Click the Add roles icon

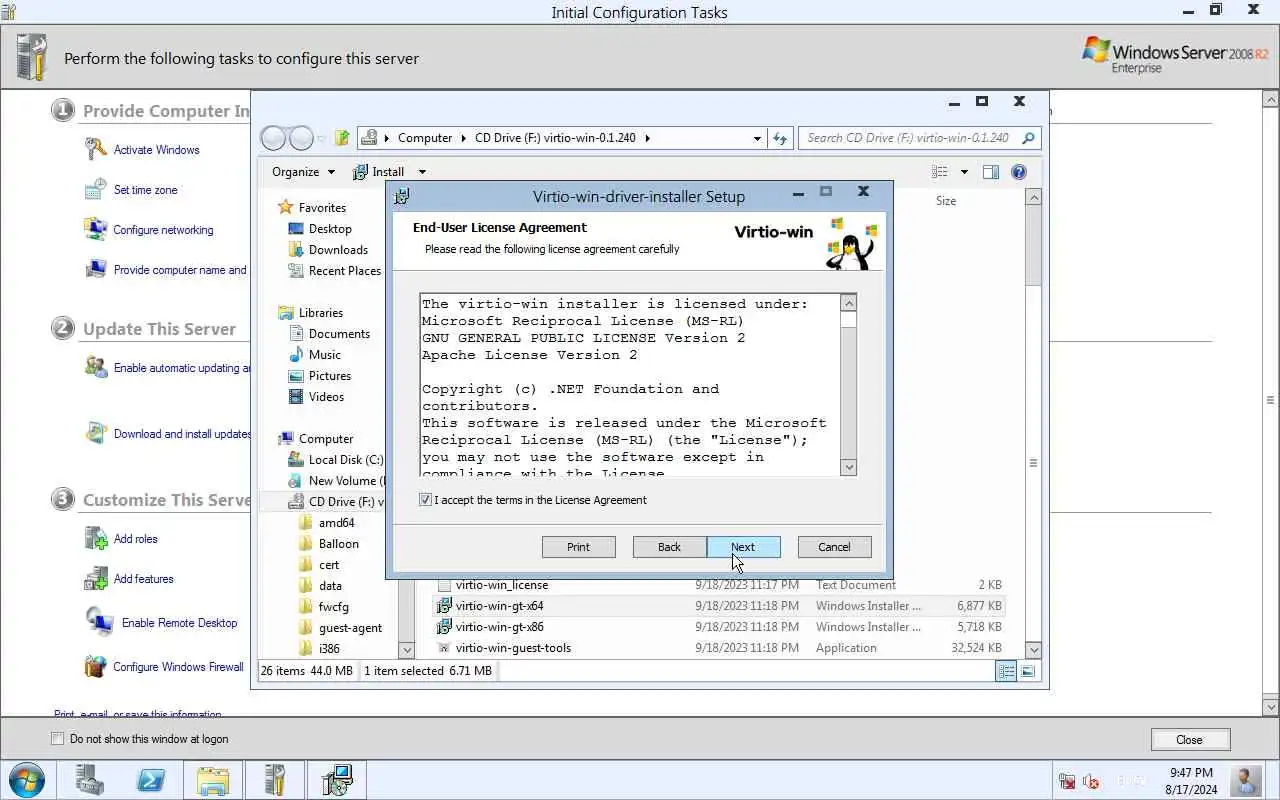click(96, 538)
